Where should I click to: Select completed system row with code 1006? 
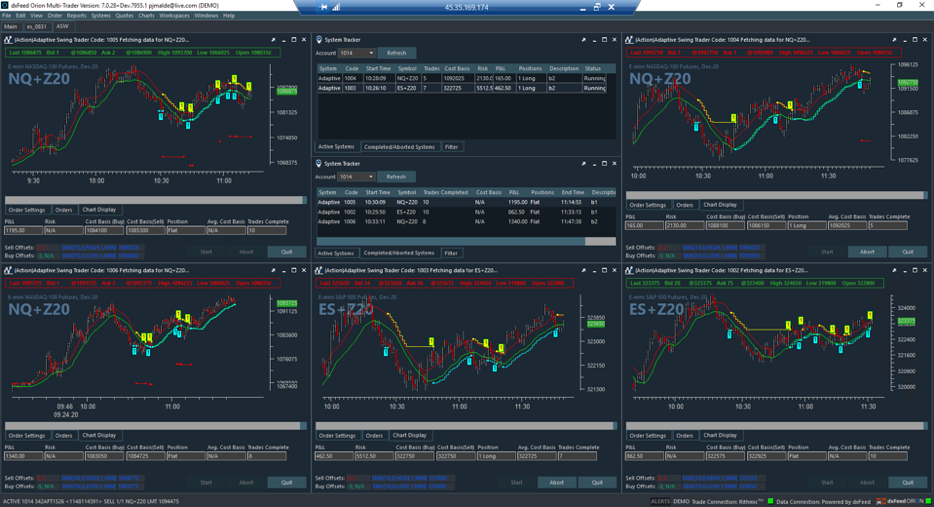coord(466,222)
